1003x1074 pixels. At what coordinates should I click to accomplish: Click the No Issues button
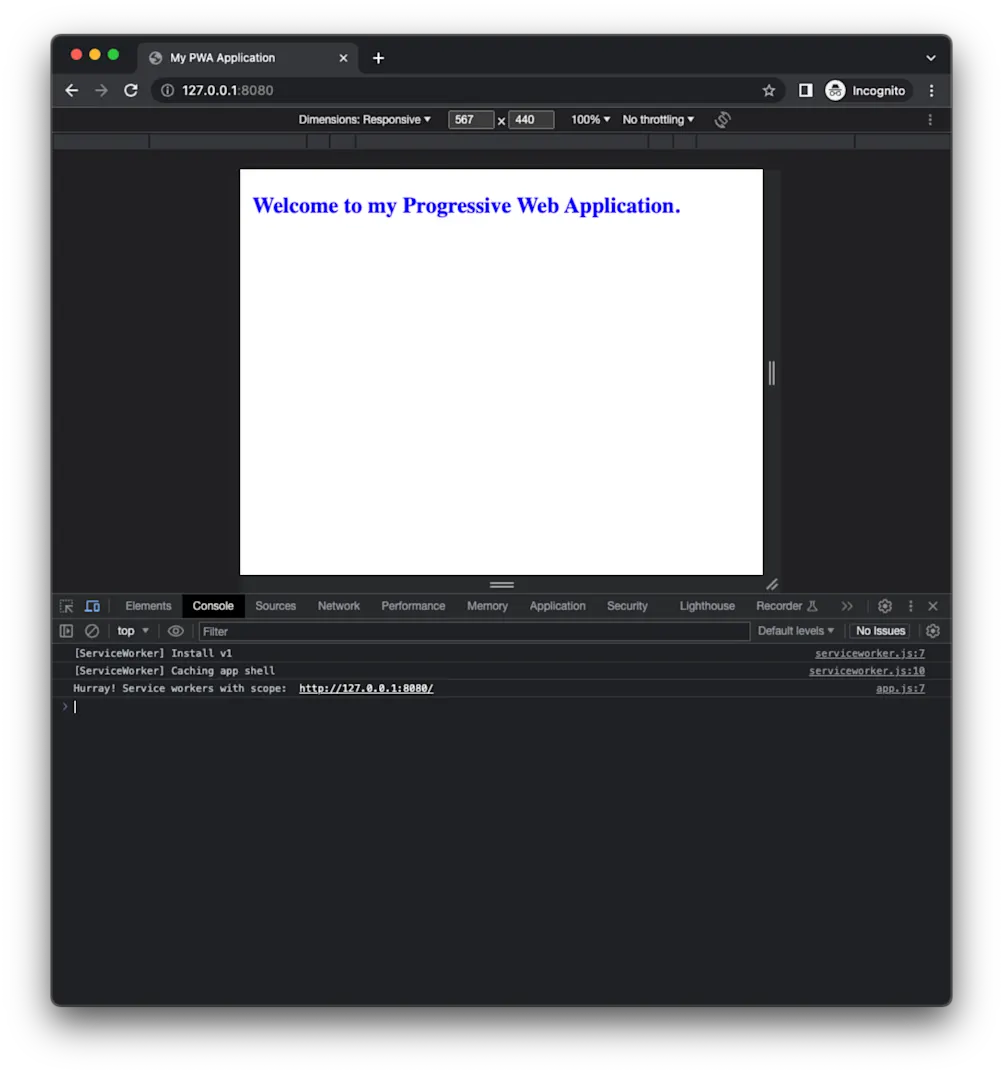pyautogui.click(x=880, y=631)
